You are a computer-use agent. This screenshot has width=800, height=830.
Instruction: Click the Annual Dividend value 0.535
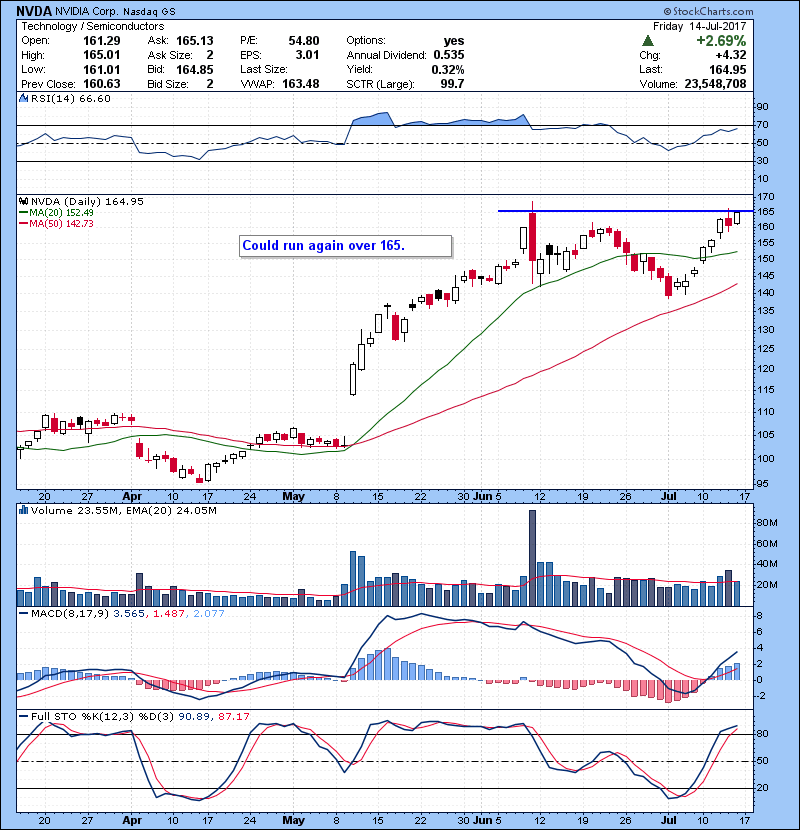448,55
